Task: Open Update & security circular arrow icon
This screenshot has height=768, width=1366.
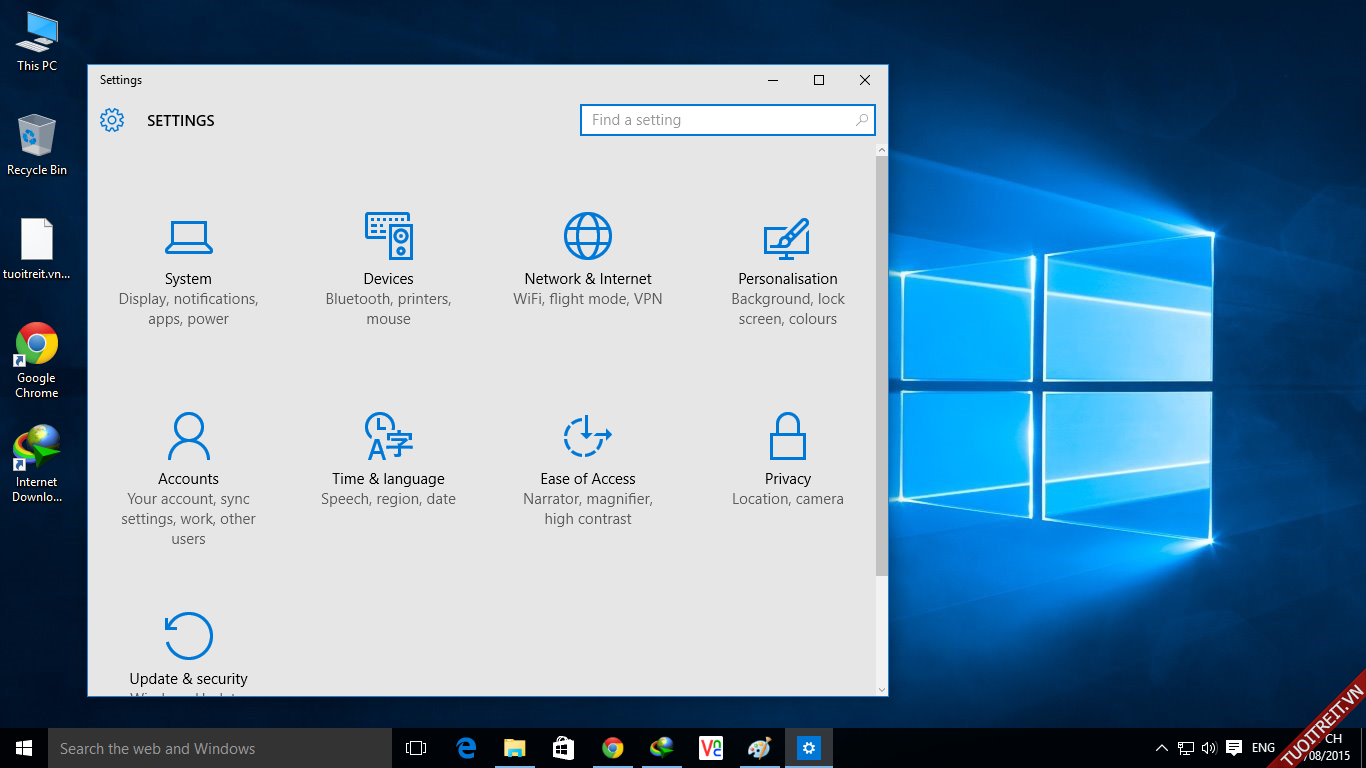Action: point(188,636)
